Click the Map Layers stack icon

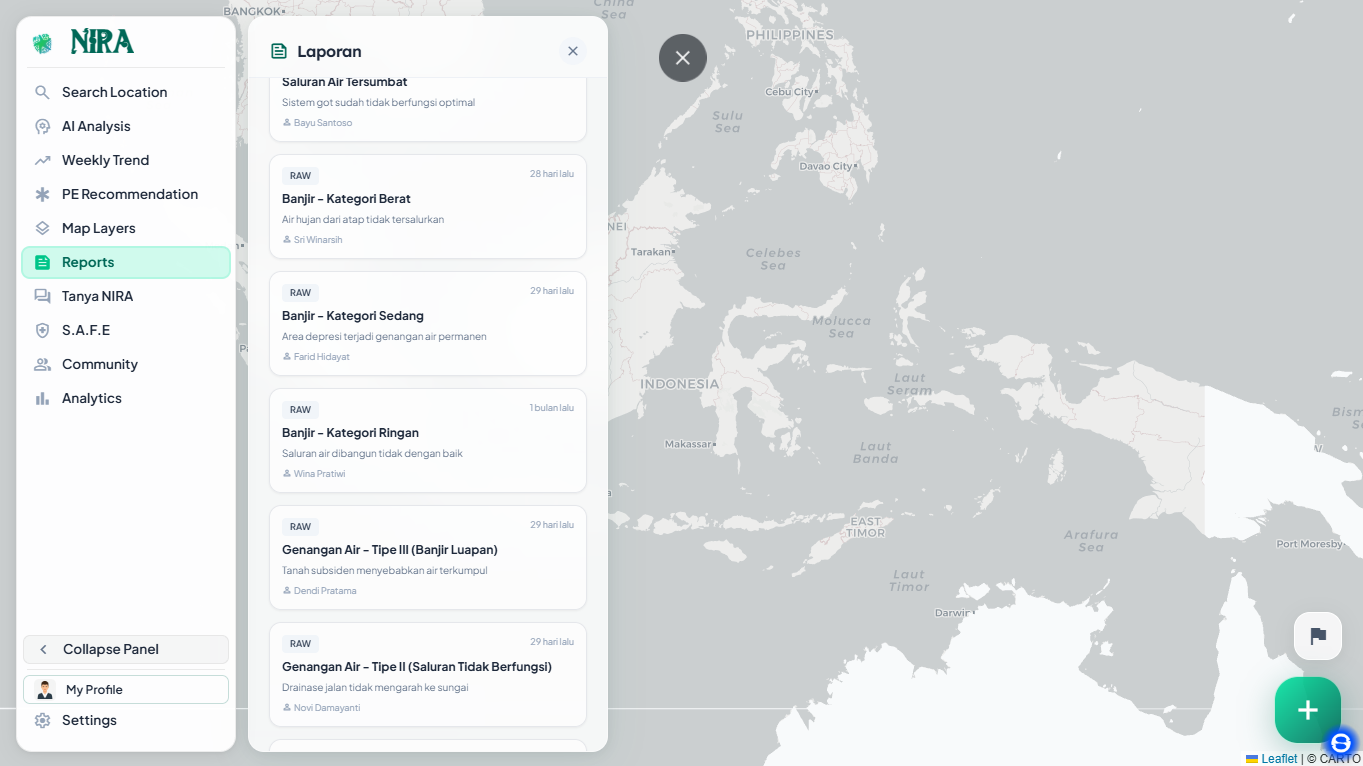[x=42, y=228]
